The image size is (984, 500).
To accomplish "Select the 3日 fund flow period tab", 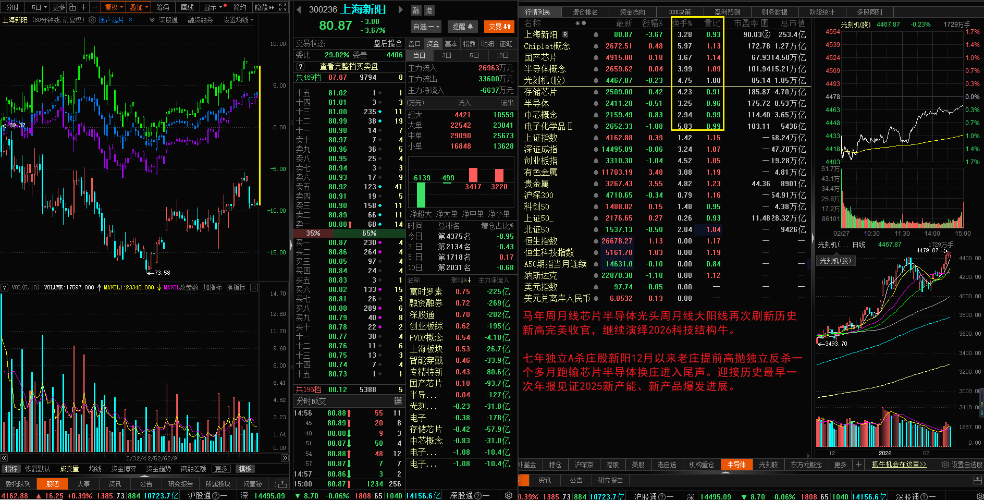I will 446,55.
